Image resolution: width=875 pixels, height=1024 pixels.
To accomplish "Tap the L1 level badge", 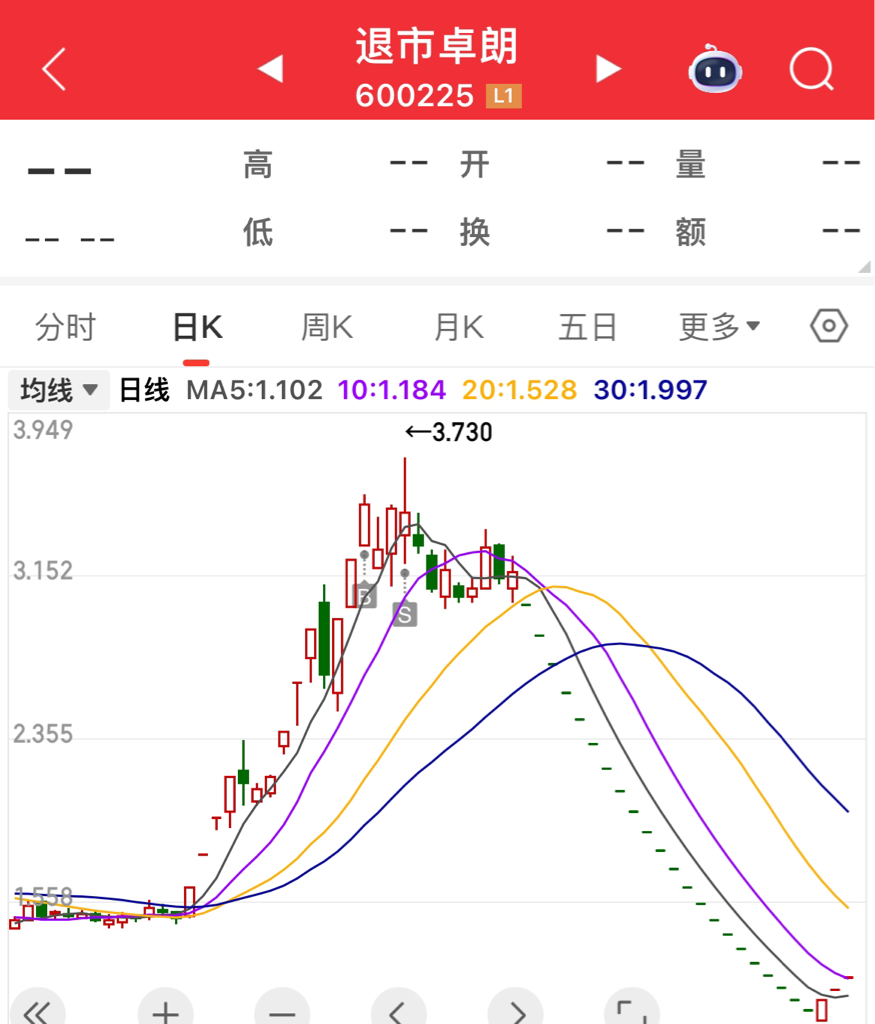I will [x=503, y=96].
